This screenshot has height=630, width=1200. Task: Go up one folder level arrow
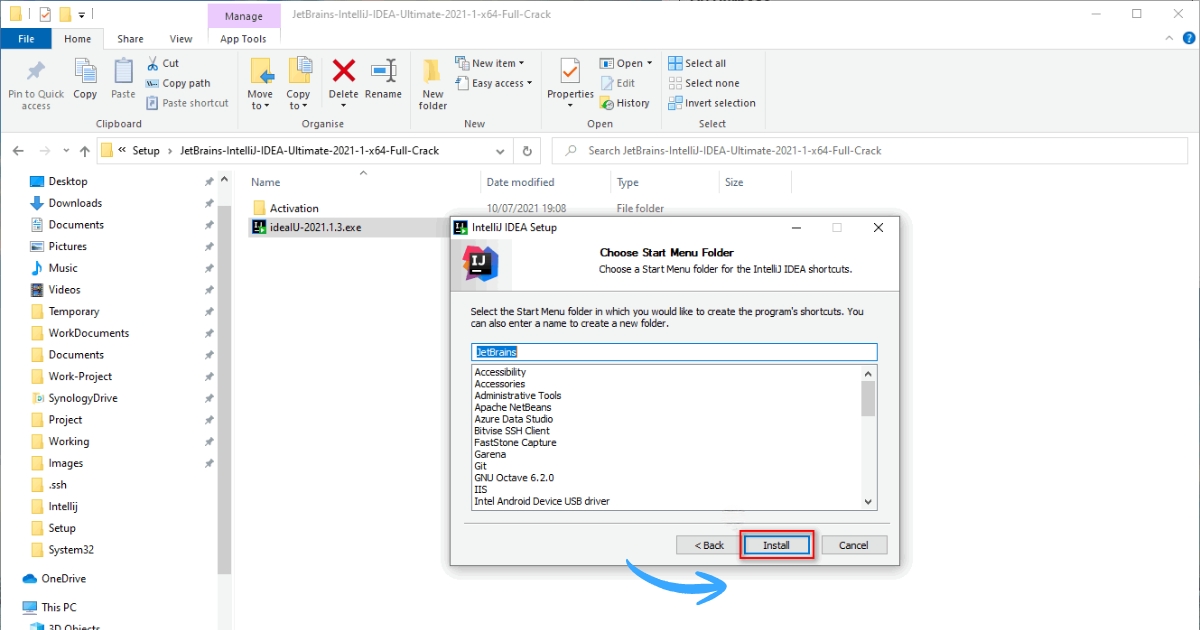(x=85, y=151)
